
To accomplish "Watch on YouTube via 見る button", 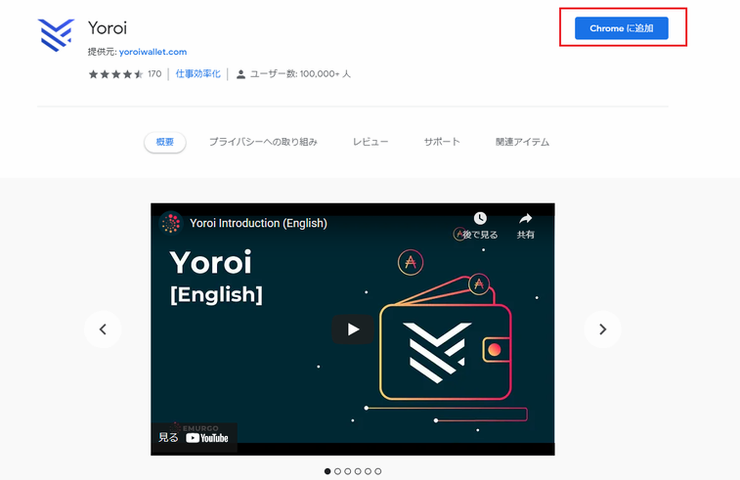I will tap(194, 438).
